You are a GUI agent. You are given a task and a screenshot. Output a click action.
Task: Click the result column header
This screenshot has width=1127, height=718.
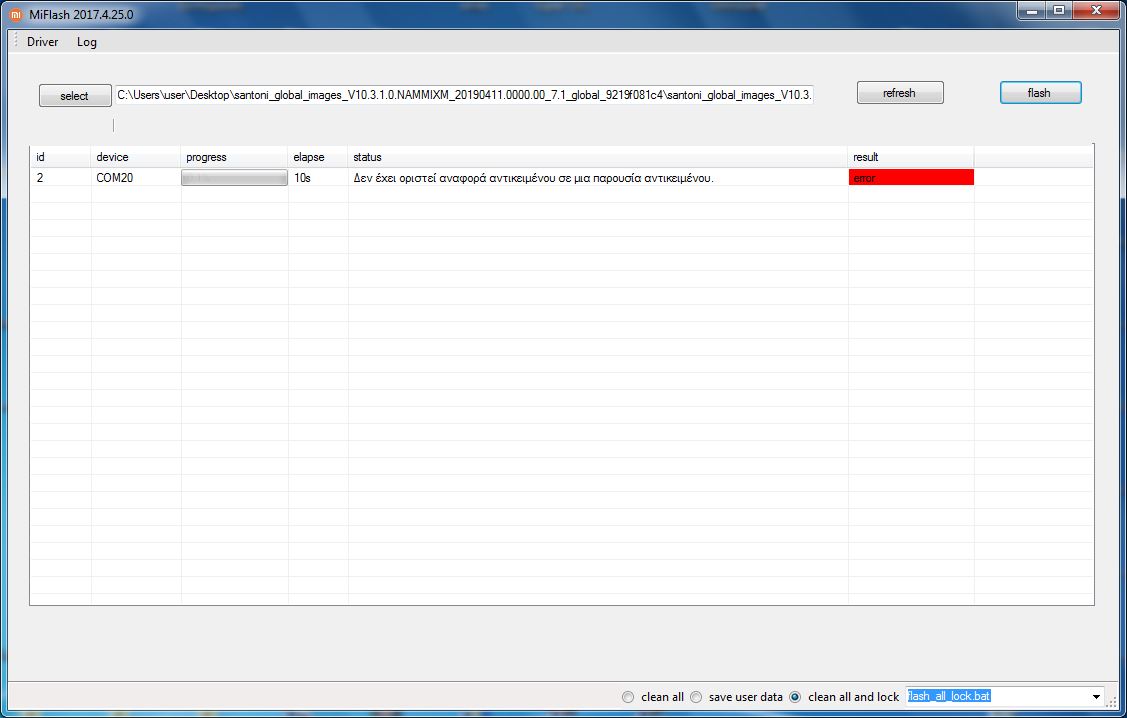point(911,157)
